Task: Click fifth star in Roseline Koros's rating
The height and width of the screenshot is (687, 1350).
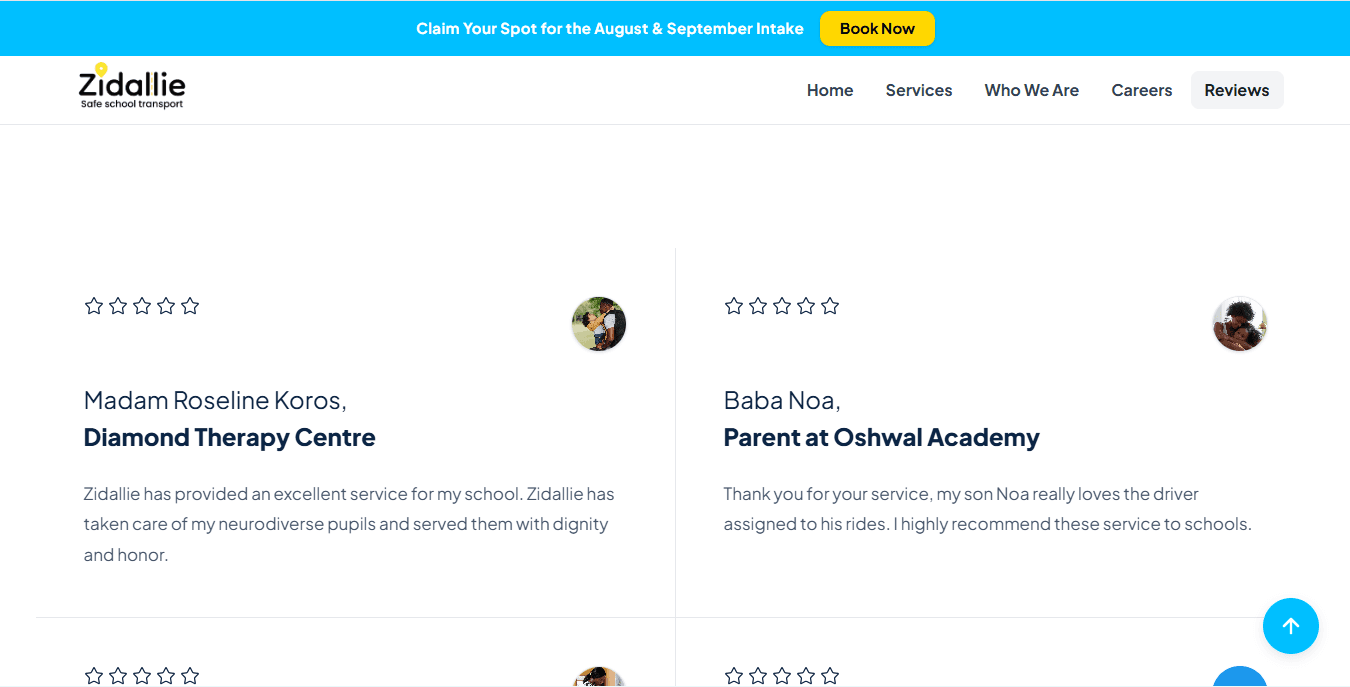Action: 190,306
